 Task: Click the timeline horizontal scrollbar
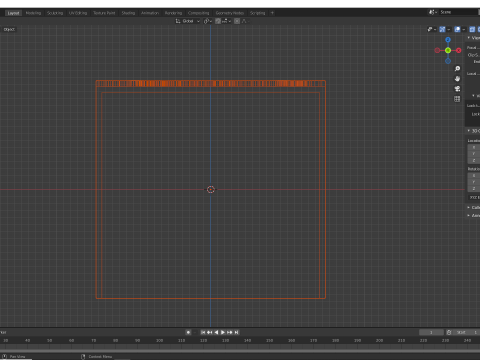pos(240,351)
